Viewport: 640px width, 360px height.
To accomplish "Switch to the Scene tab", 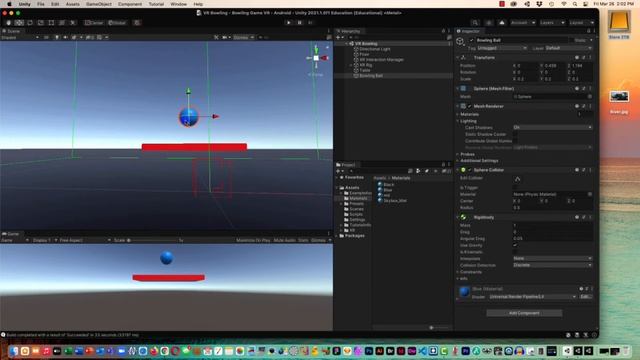I will [12, 31].
